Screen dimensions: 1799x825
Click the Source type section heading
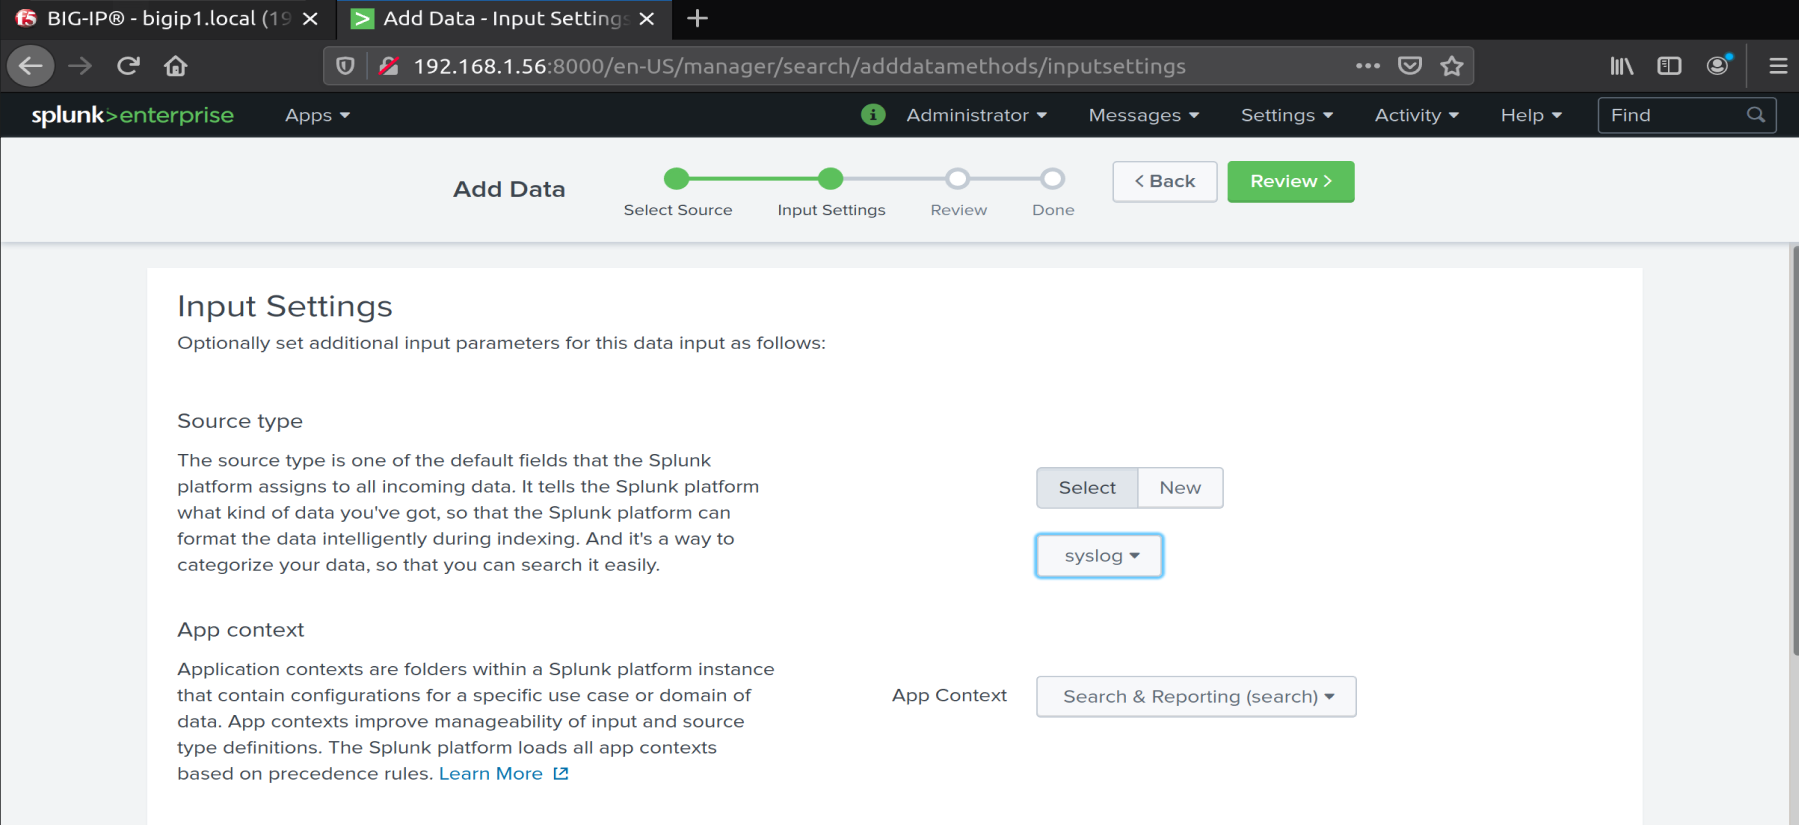(x=240, y=421)
